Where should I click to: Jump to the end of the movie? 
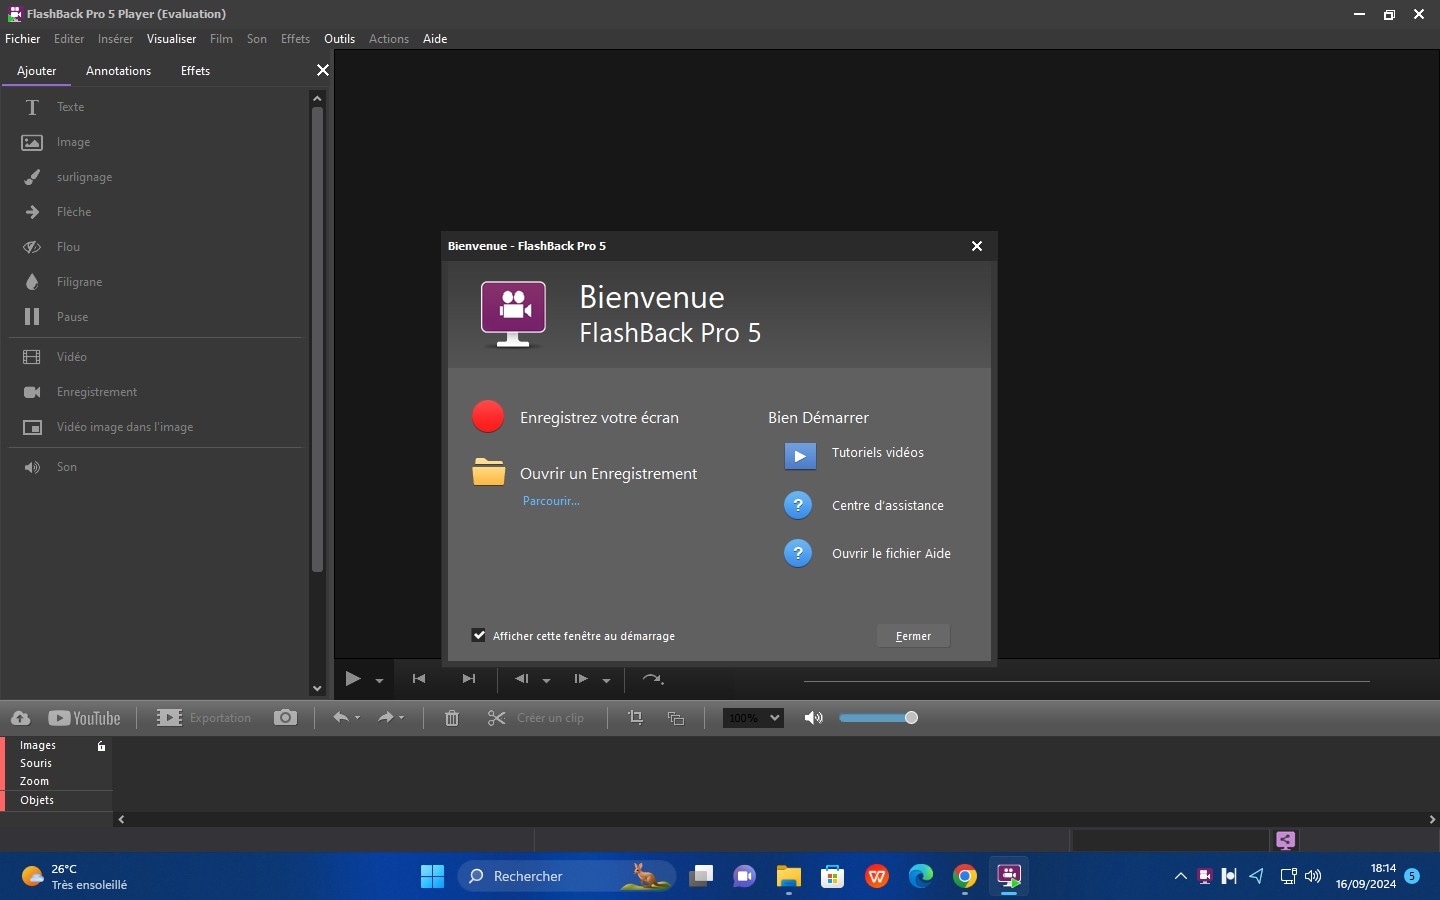(468, 679)
